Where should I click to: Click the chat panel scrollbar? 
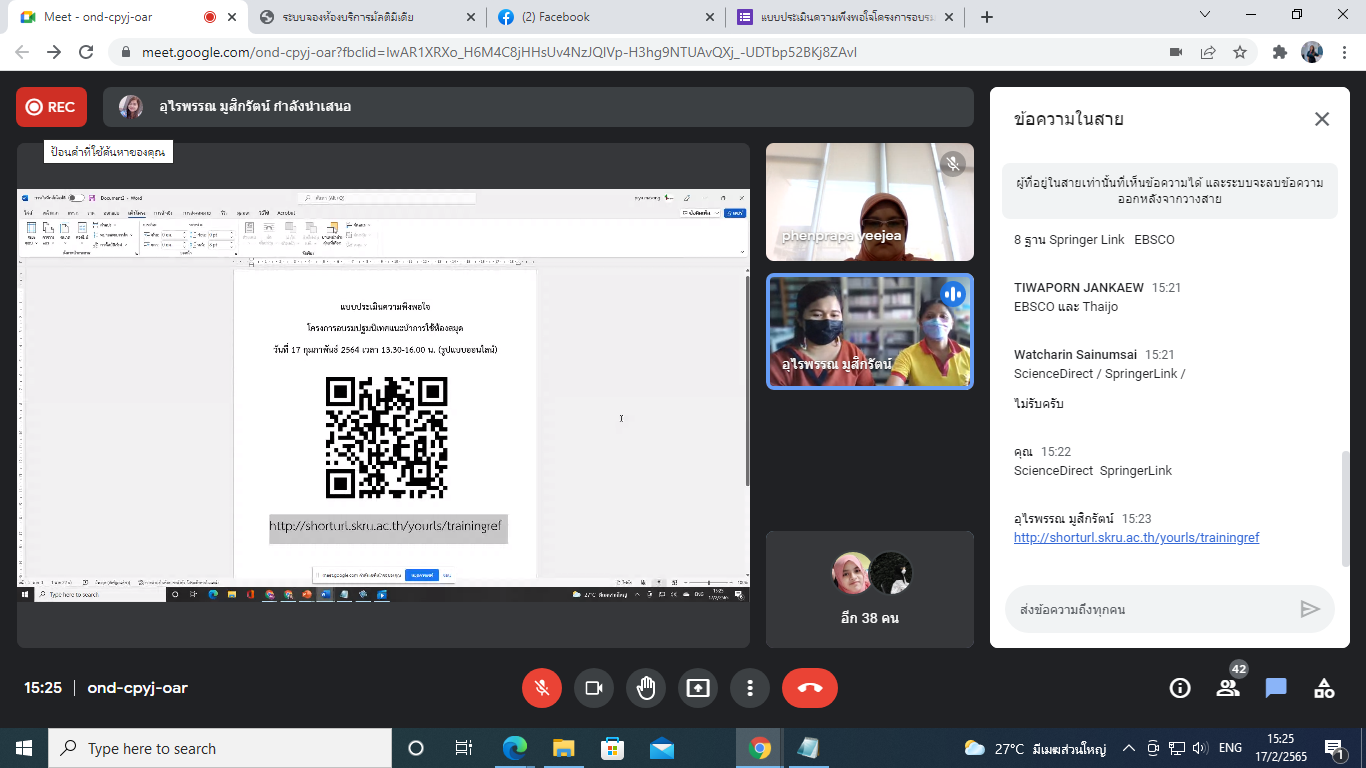pyautogui.click(x=1345, y=508)
